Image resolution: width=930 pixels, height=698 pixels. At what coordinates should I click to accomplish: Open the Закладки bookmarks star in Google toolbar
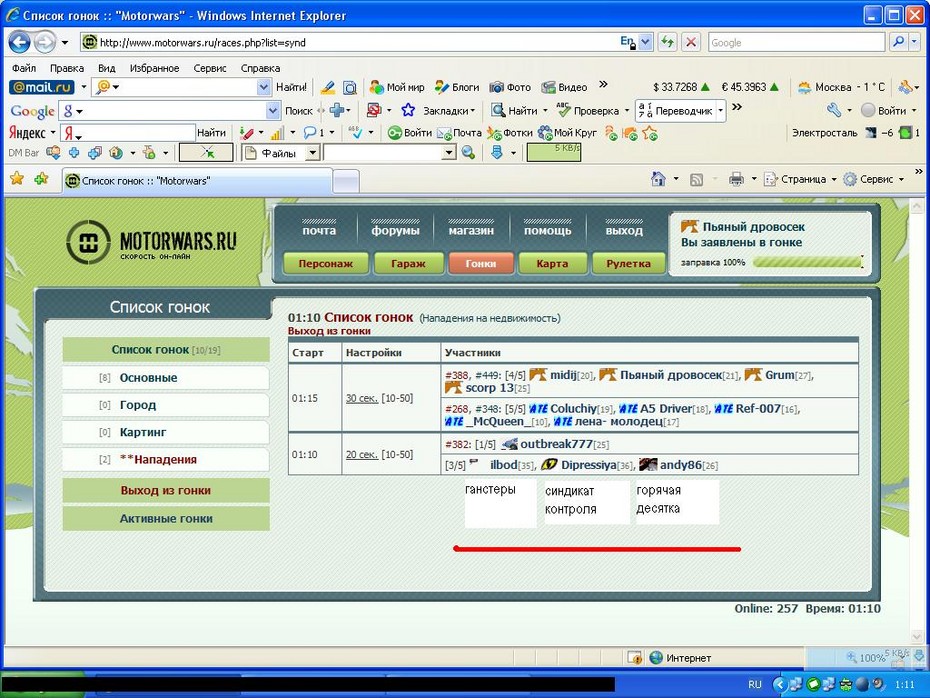click(408, 110)
